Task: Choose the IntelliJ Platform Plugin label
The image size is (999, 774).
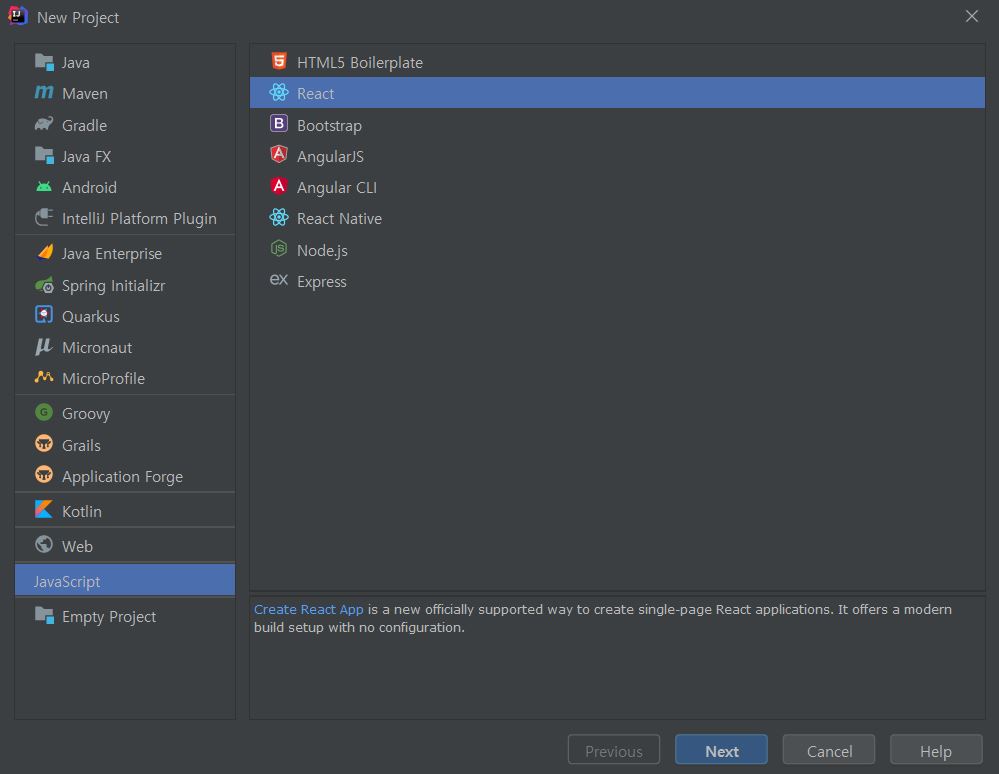Action: pos(139,219)
